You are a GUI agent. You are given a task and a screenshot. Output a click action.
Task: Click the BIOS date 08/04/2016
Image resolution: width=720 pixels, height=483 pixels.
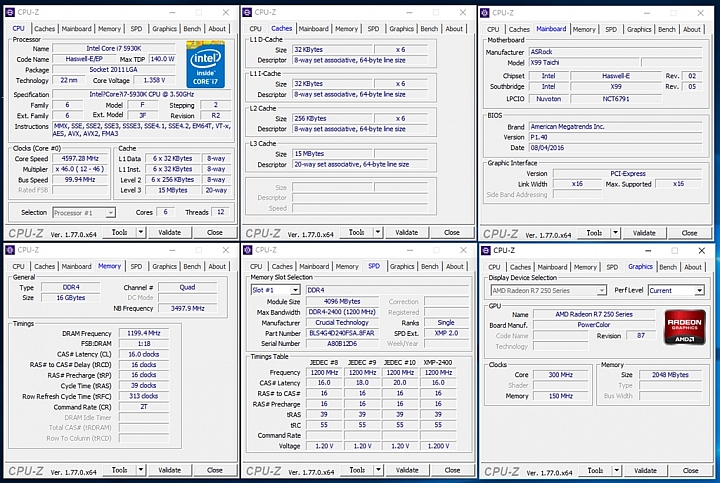click(x=615, y=148)
